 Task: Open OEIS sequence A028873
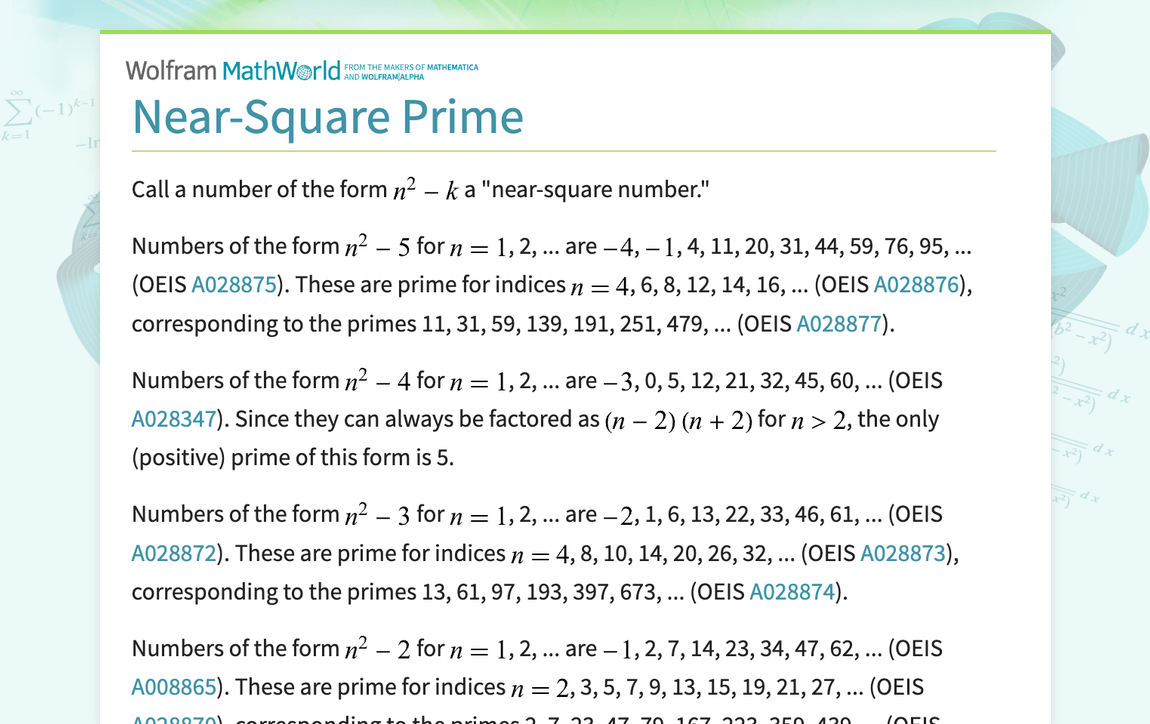click(x=902, y=553)
